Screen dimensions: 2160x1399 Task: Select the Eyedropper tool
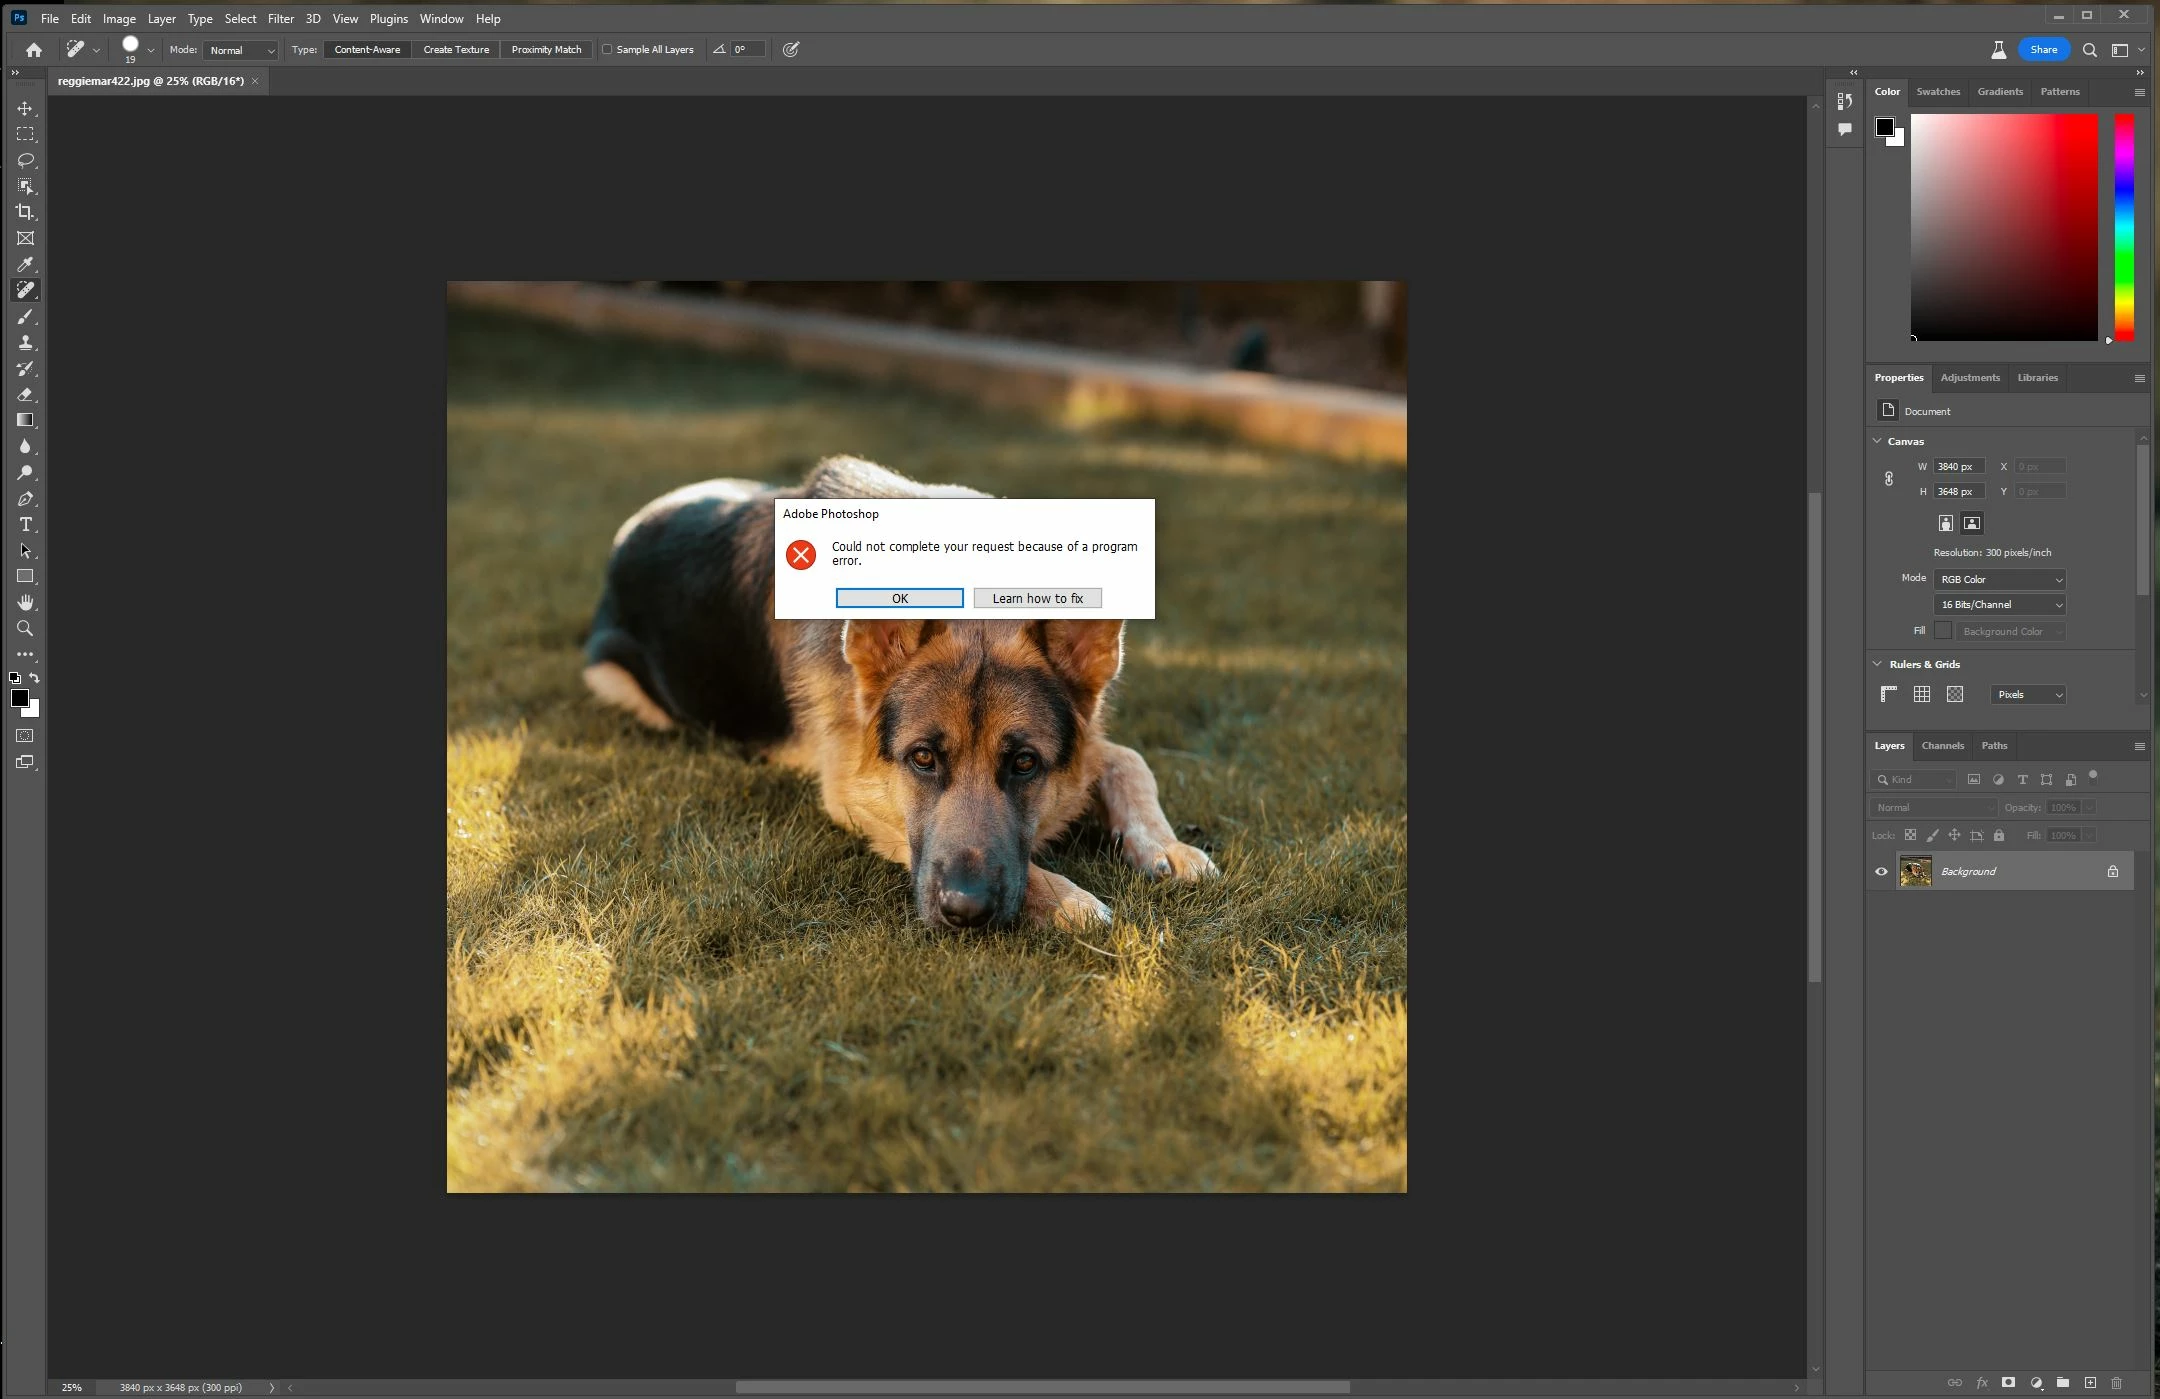tap(25, 264)
